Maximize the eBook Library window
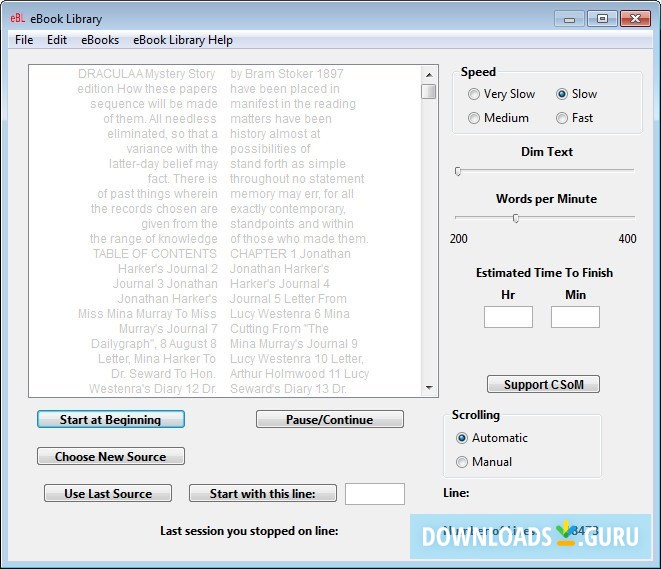The image size is (661, 569). (x=602, y=19)
